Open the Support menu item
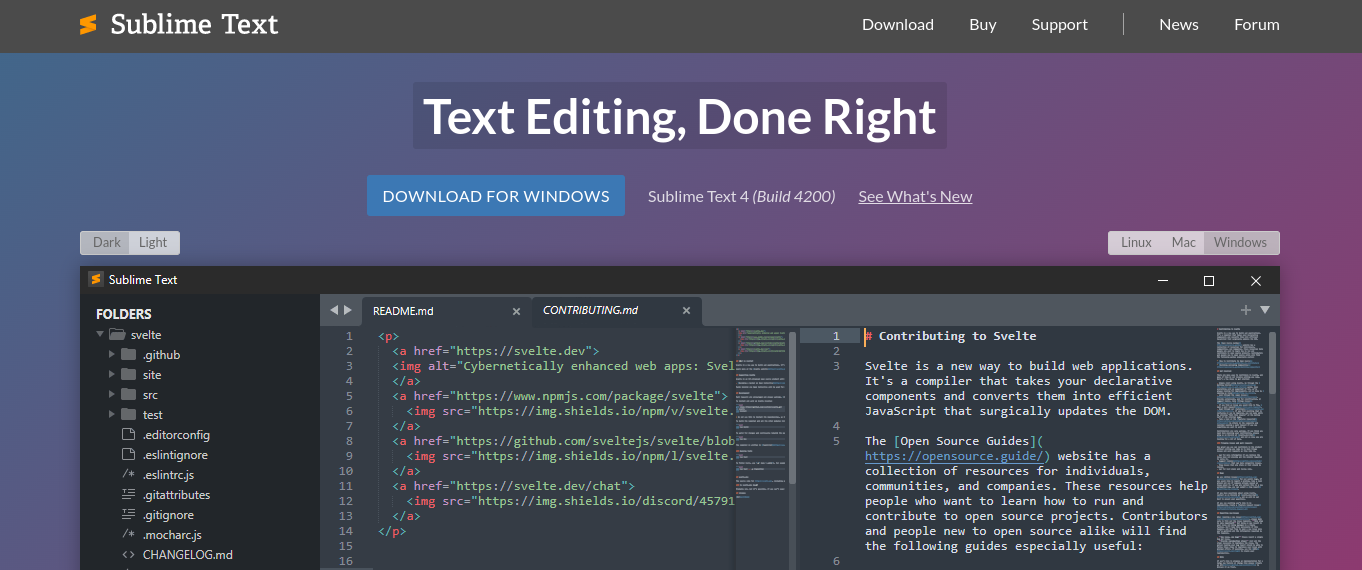 (1059, 25)
